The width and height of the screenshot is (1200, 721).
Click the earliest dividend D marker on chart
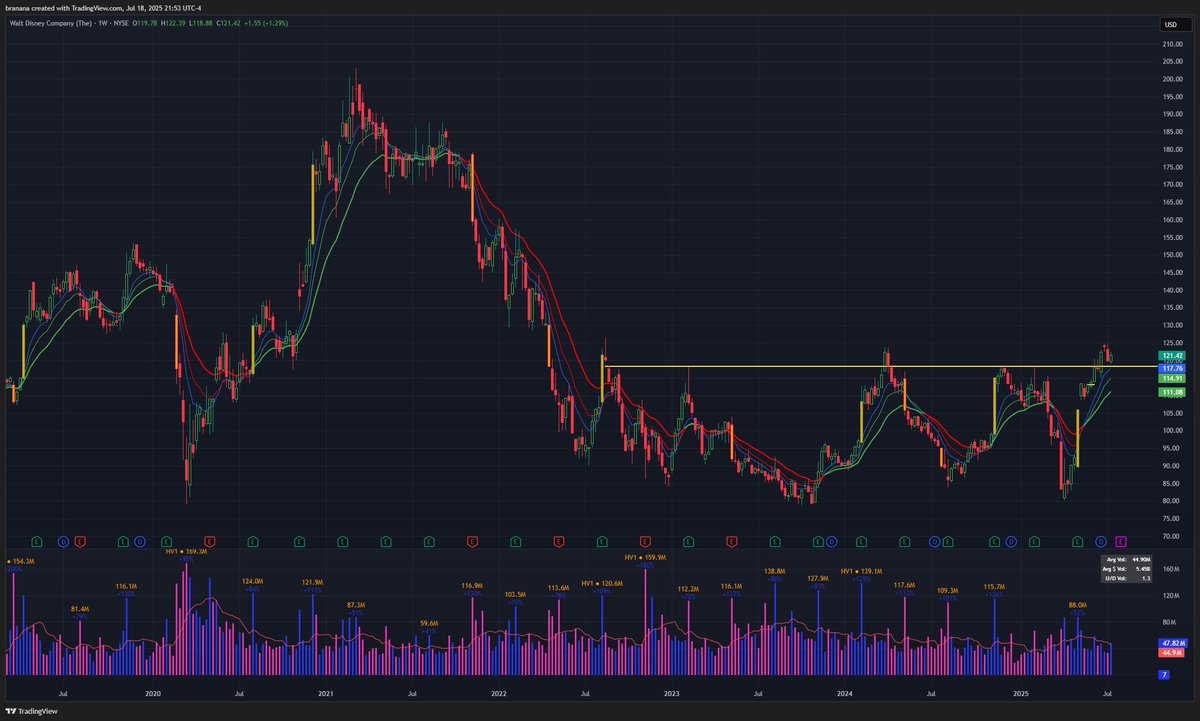click(63, 541)
